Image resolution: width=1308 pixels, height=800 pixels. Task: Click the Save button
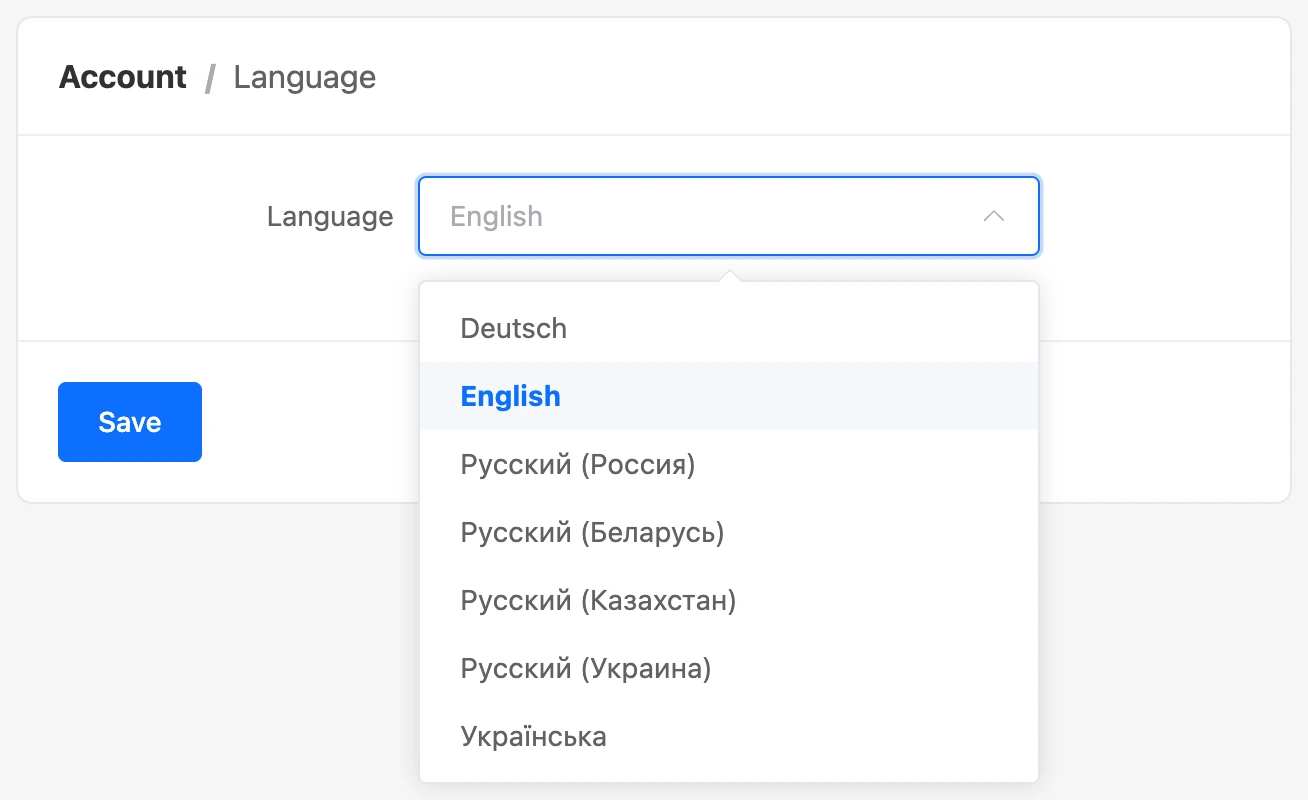pyautogui.click(x=130, y=422)
